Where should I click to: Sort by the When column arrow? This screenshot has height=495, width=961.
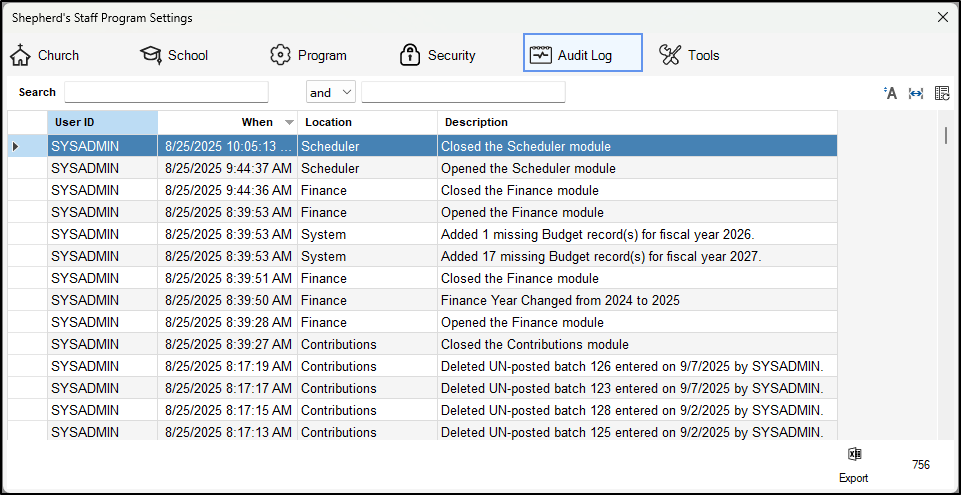click(x=289, y=122)
